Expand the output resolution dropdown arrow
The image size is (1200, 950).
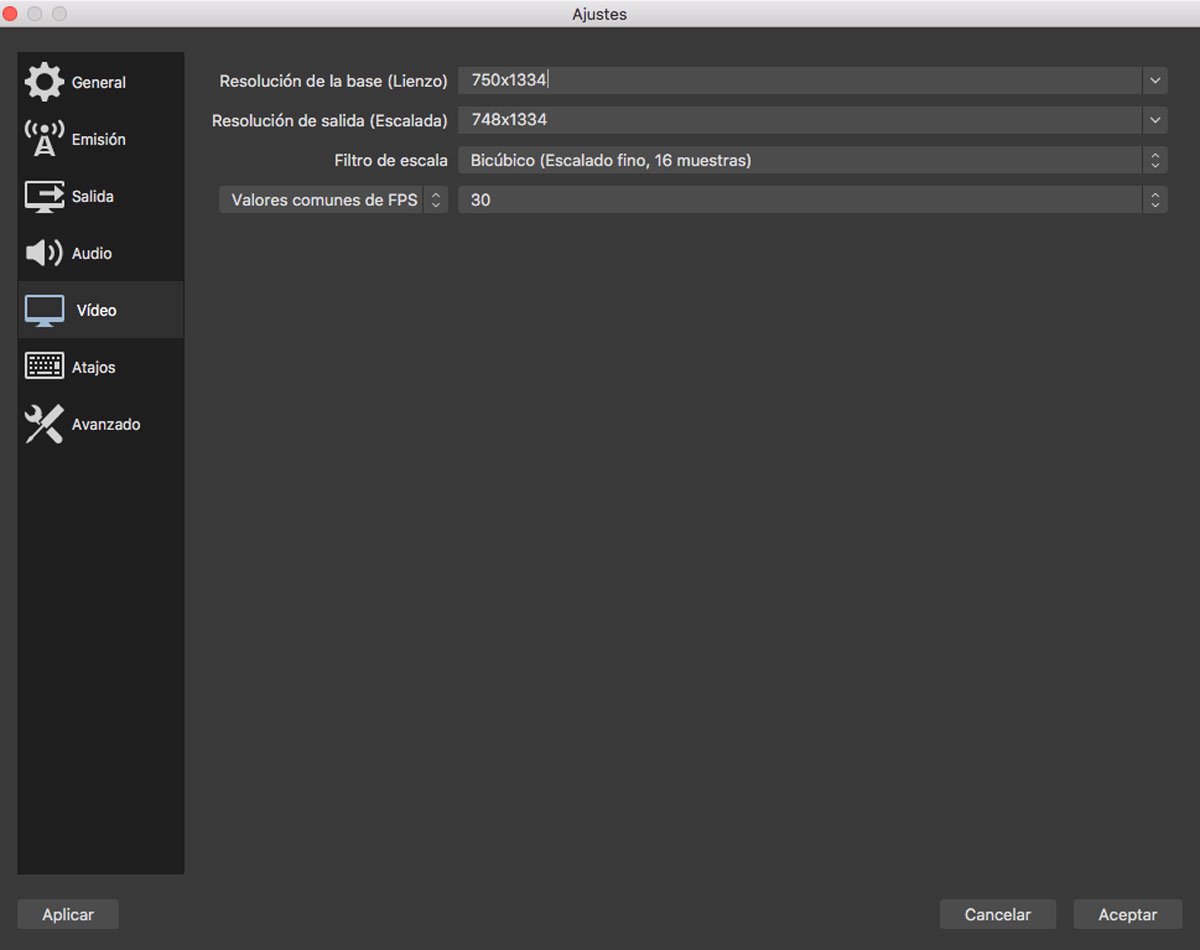pyautogui.click(x=1155, y=120)
